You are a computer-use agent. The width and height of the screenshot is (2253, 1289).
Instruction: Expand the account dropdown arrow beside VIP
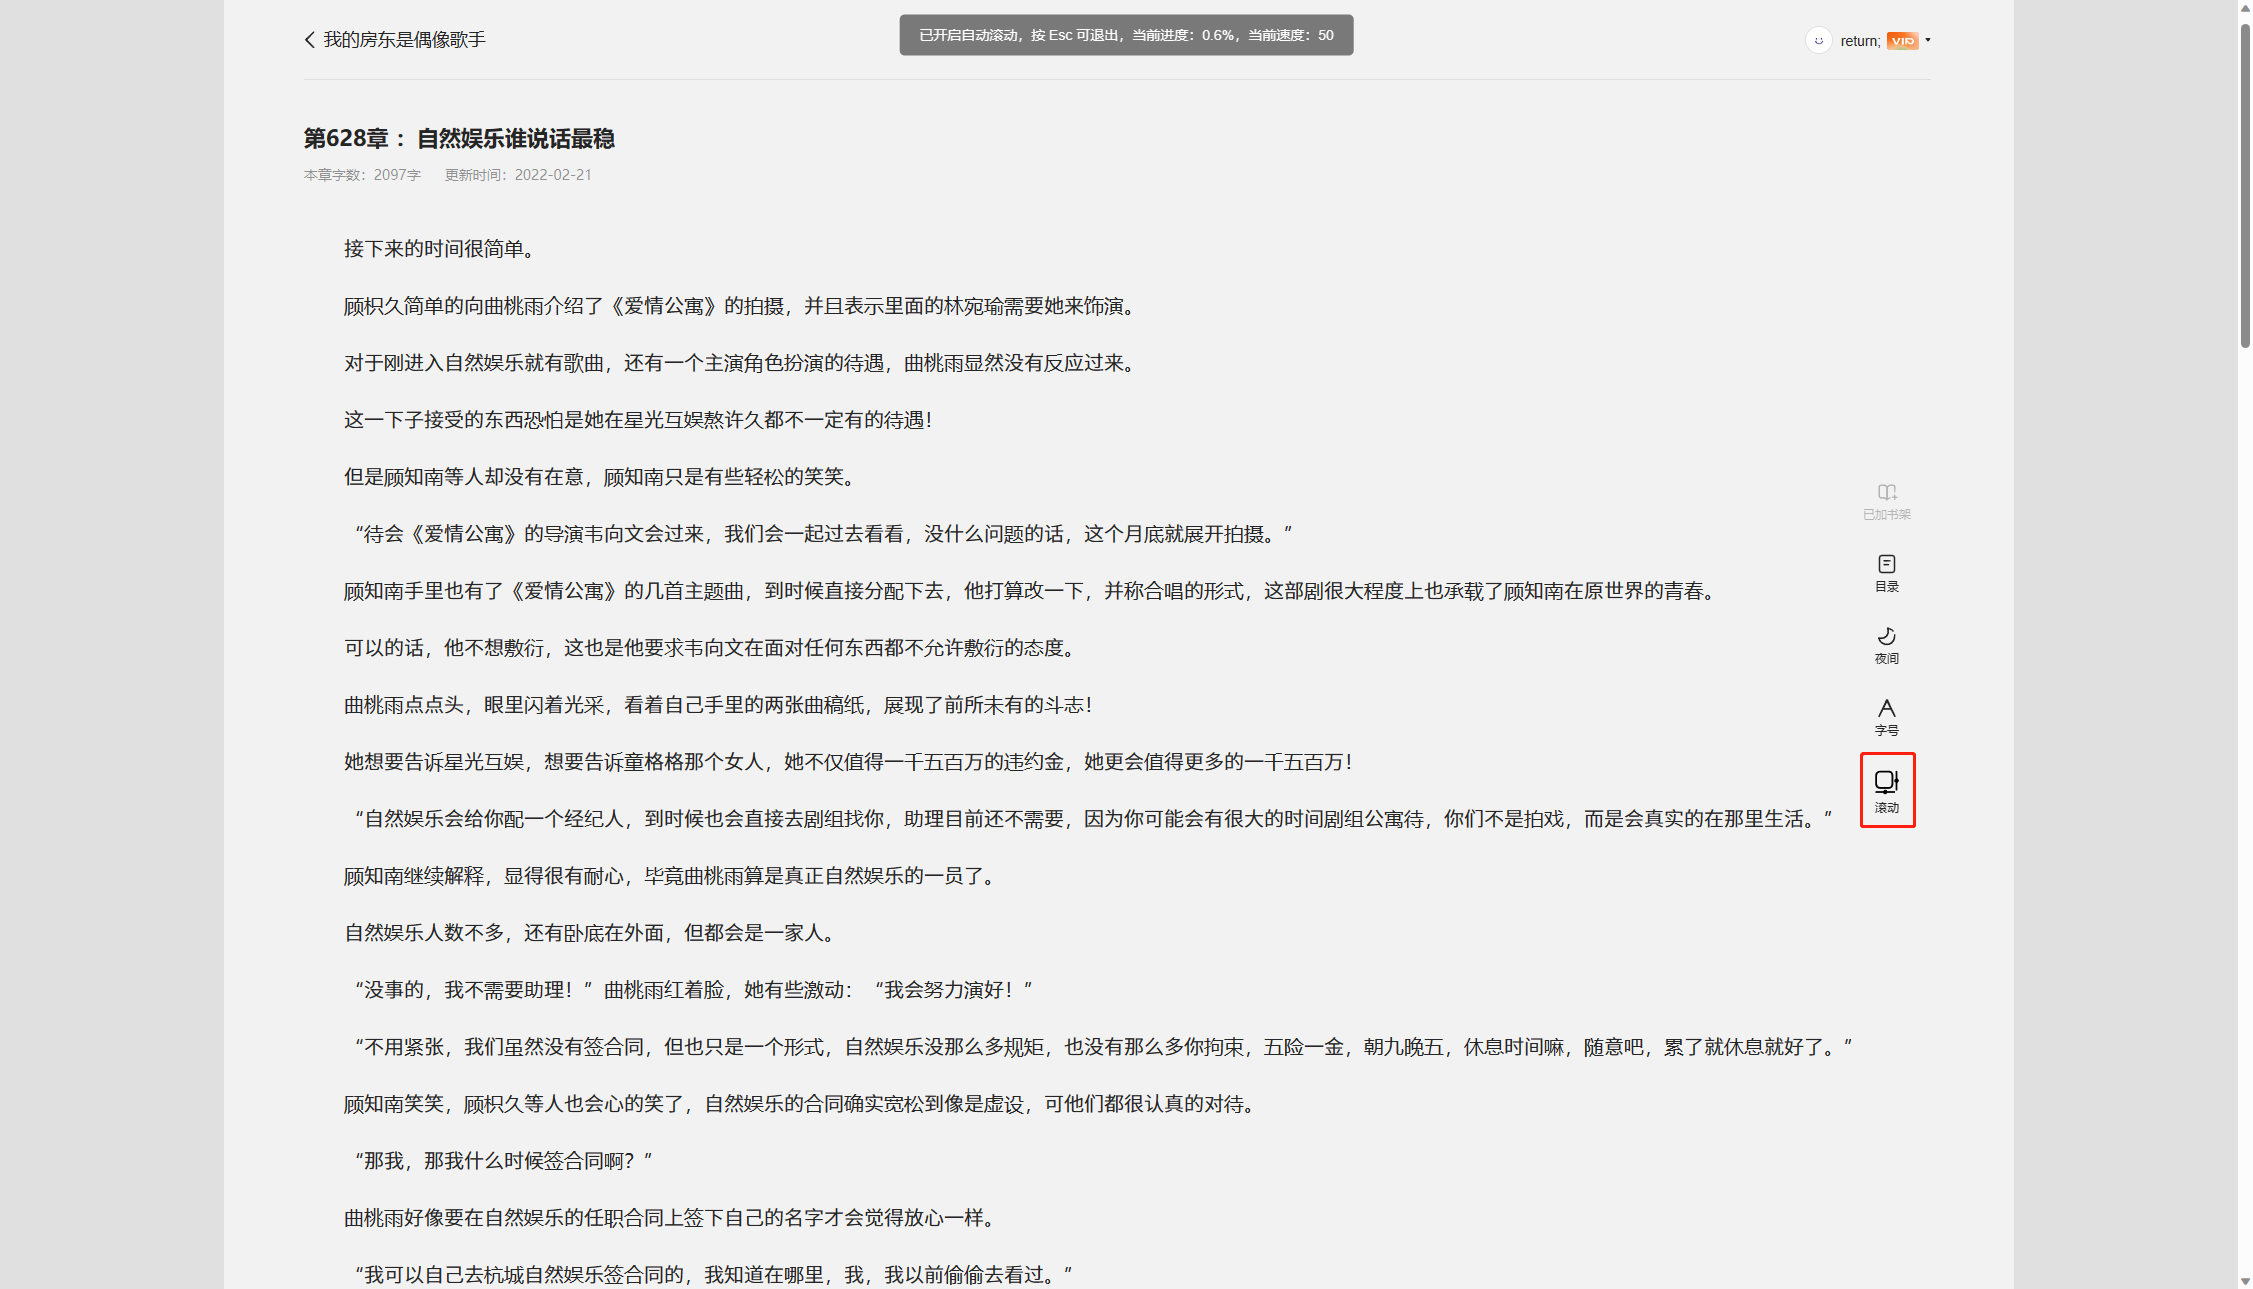click(x=1927, y=41)
